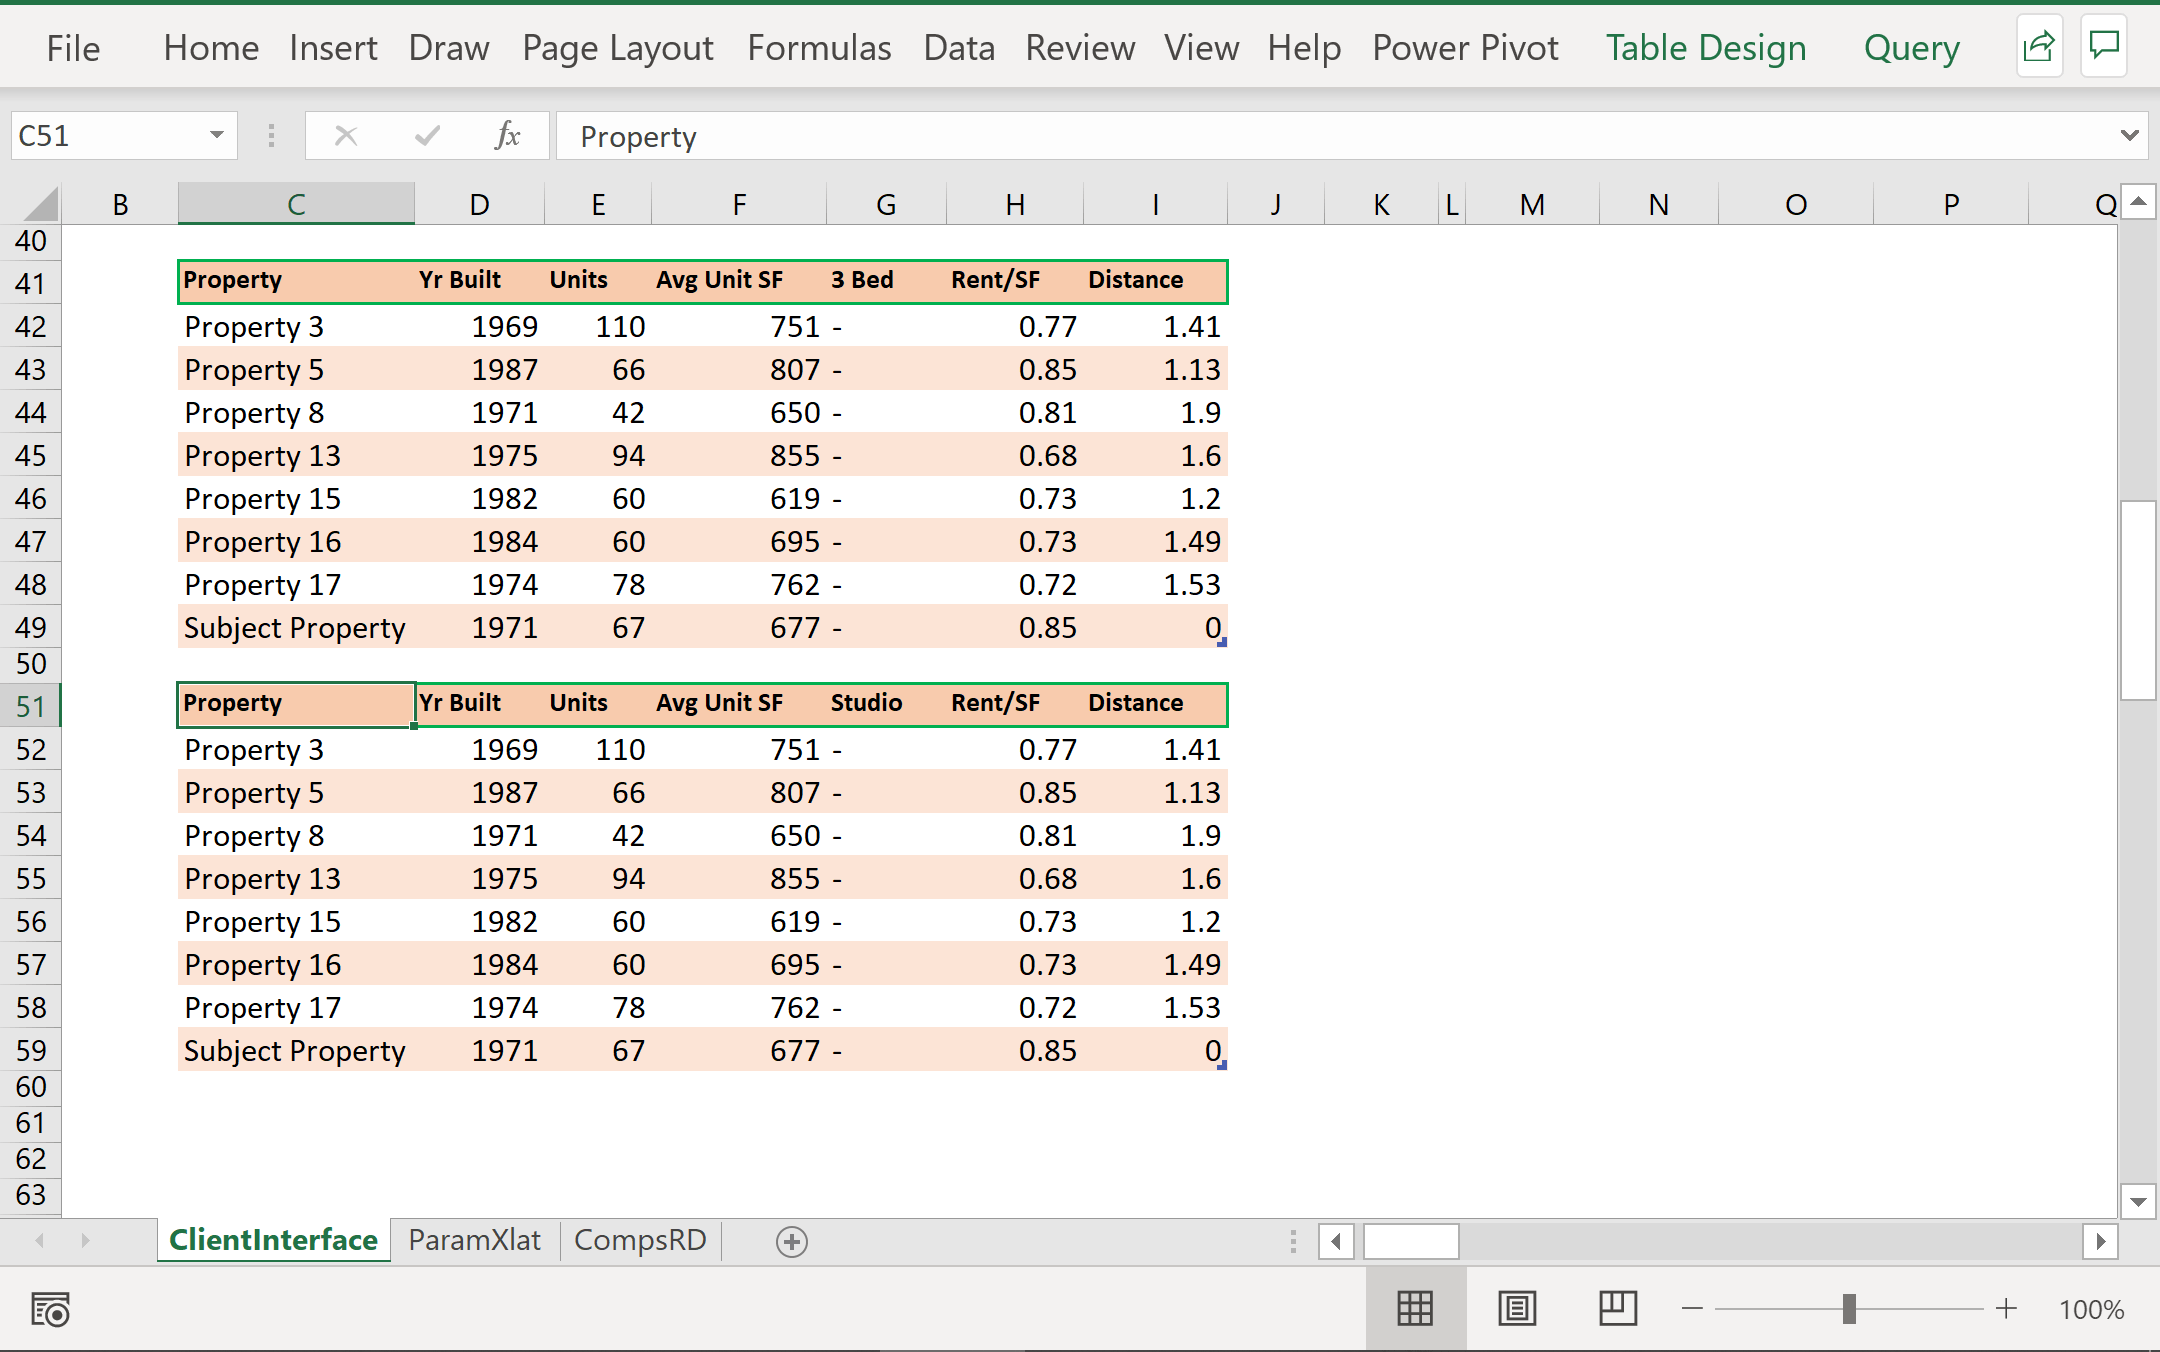Select column C header
Screen dimensions: 2160x1352
(x=296, y=205)
